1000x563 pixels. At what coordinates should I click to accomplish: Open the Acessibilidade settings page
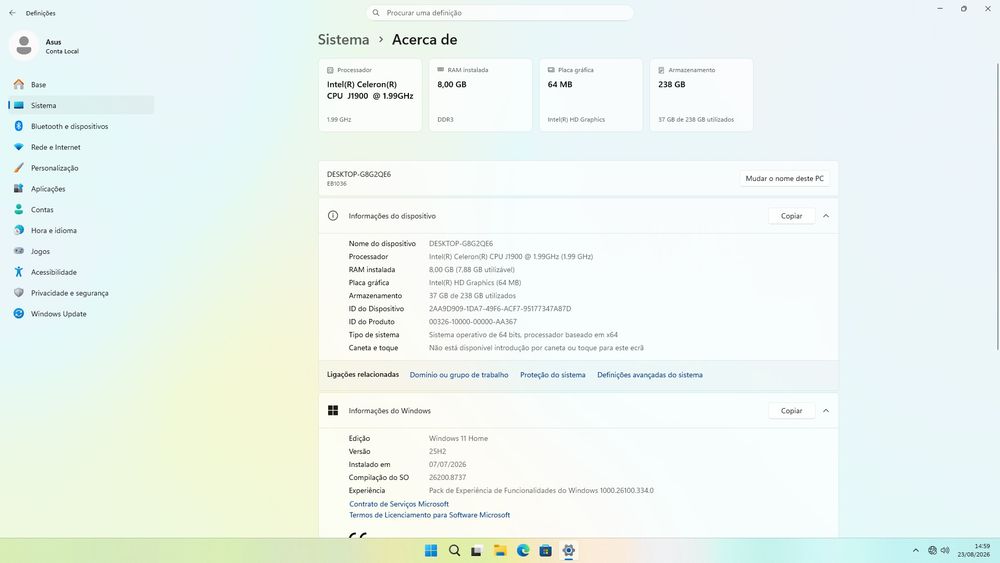81,272
